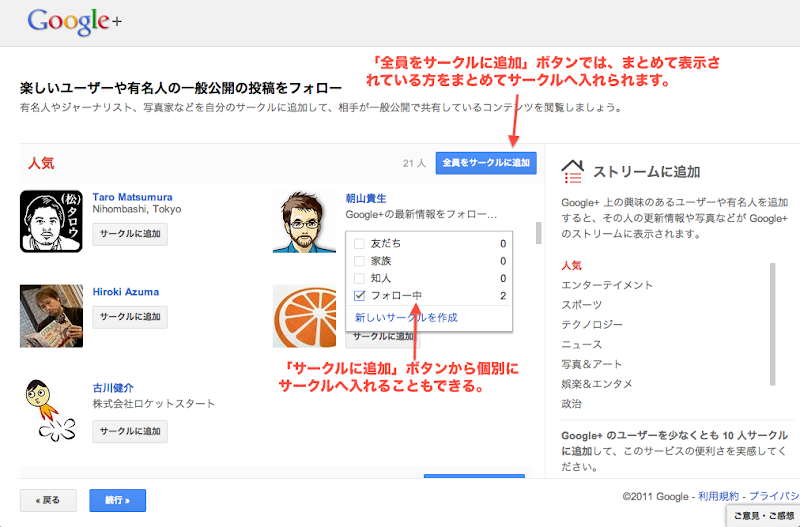The image size is (800, 527).
Task: Open Hiroki Azuma name link
Action: (126, 292)
